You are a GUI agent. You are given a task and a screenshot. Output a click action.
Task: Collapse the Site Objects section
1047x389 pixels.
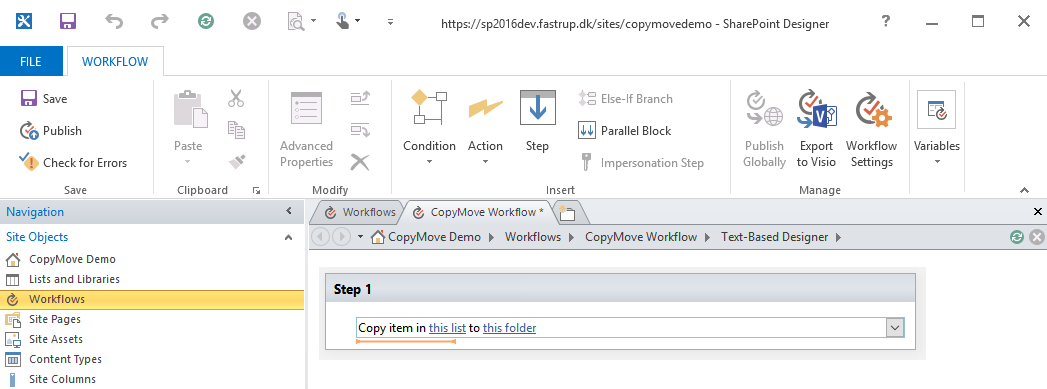tap(288, 237)
